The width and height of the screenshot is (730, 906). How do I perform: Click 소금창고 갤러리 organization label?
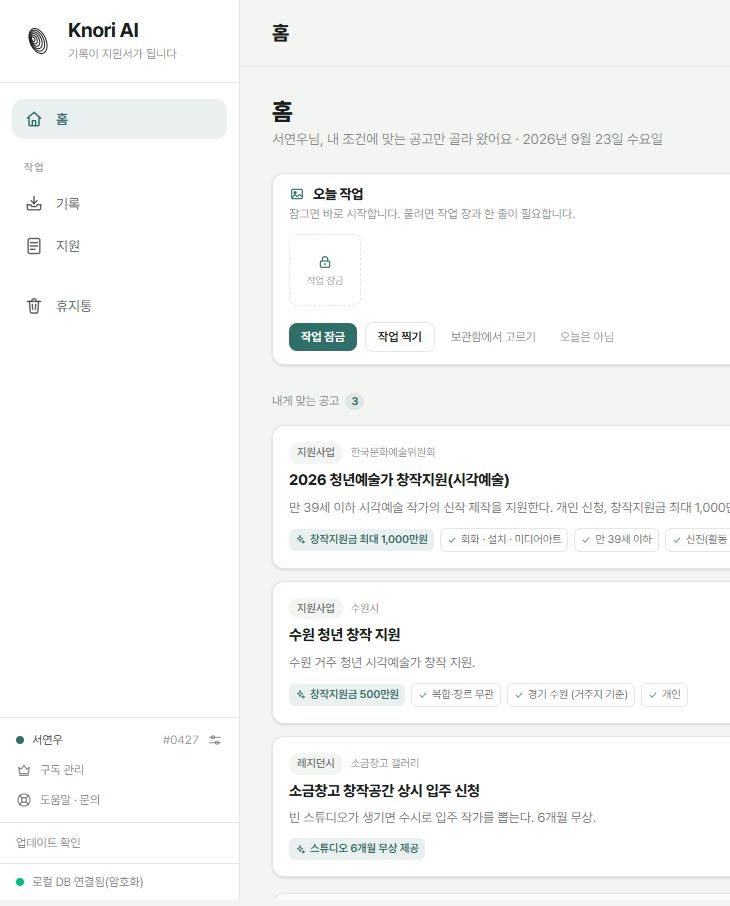[385, 763]
